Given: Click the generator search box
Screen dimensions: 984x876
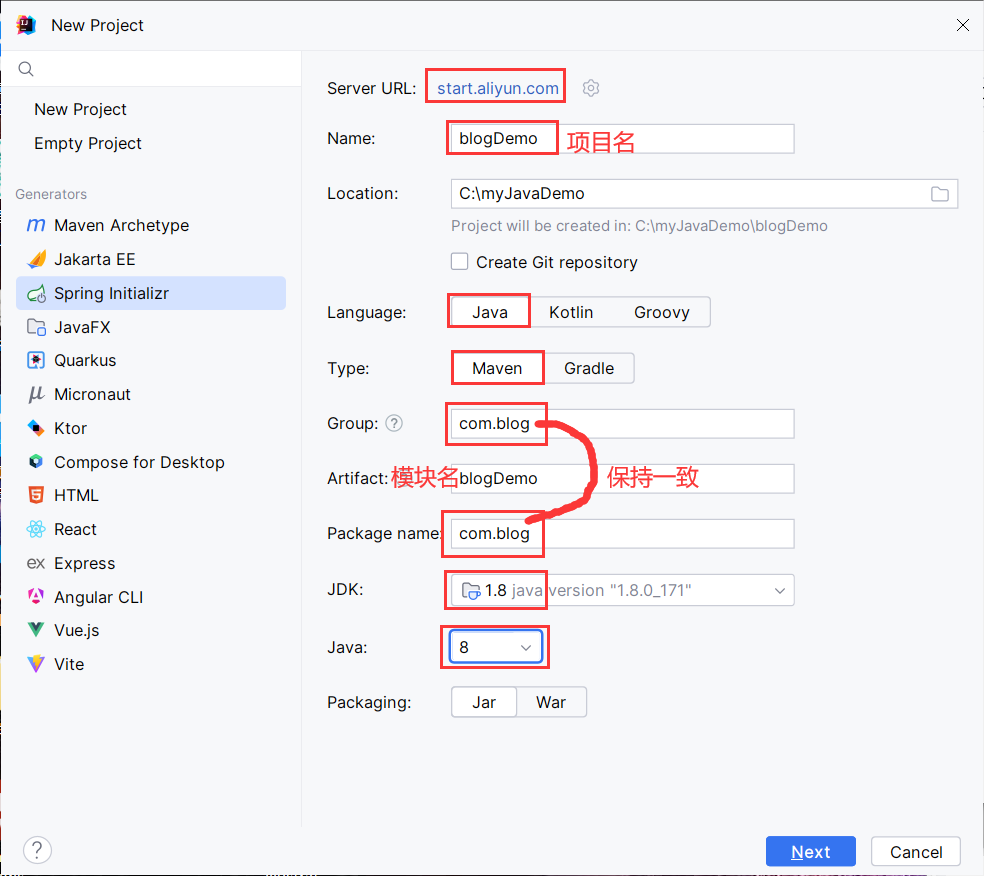Looking at the screenshot, I should (151, 68).
